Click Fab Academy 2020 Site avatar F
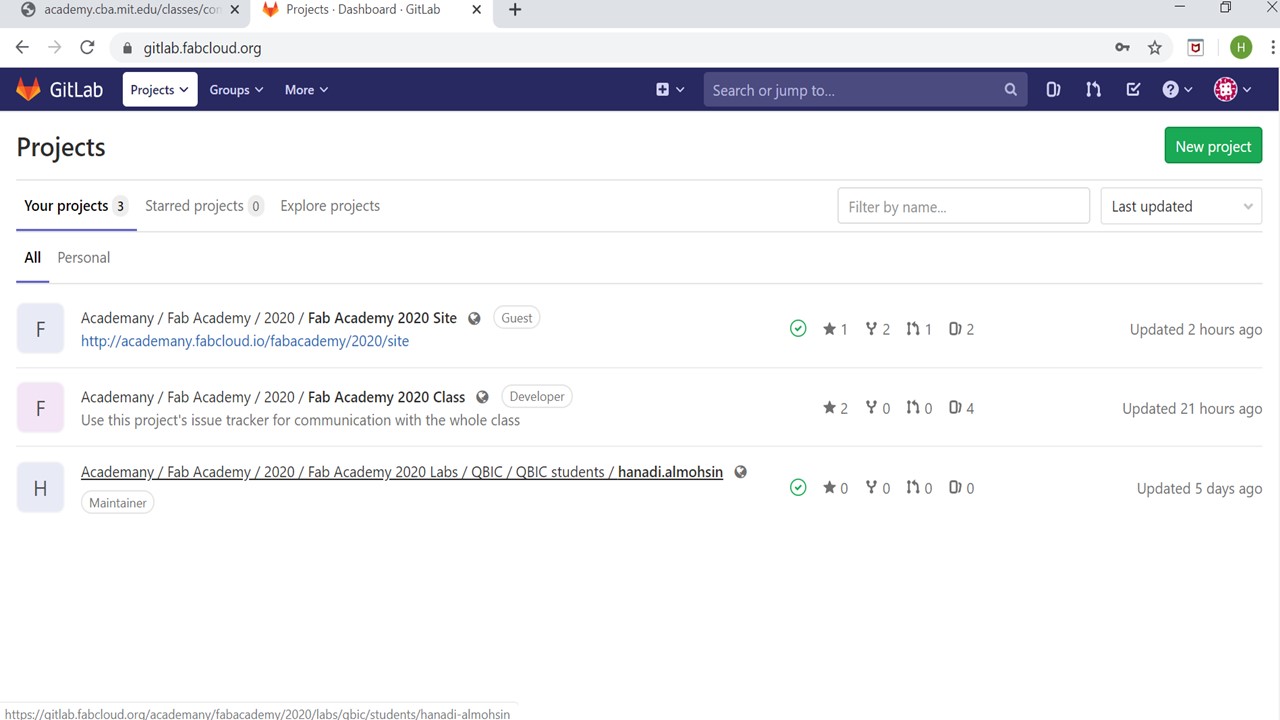 (40, 329)
